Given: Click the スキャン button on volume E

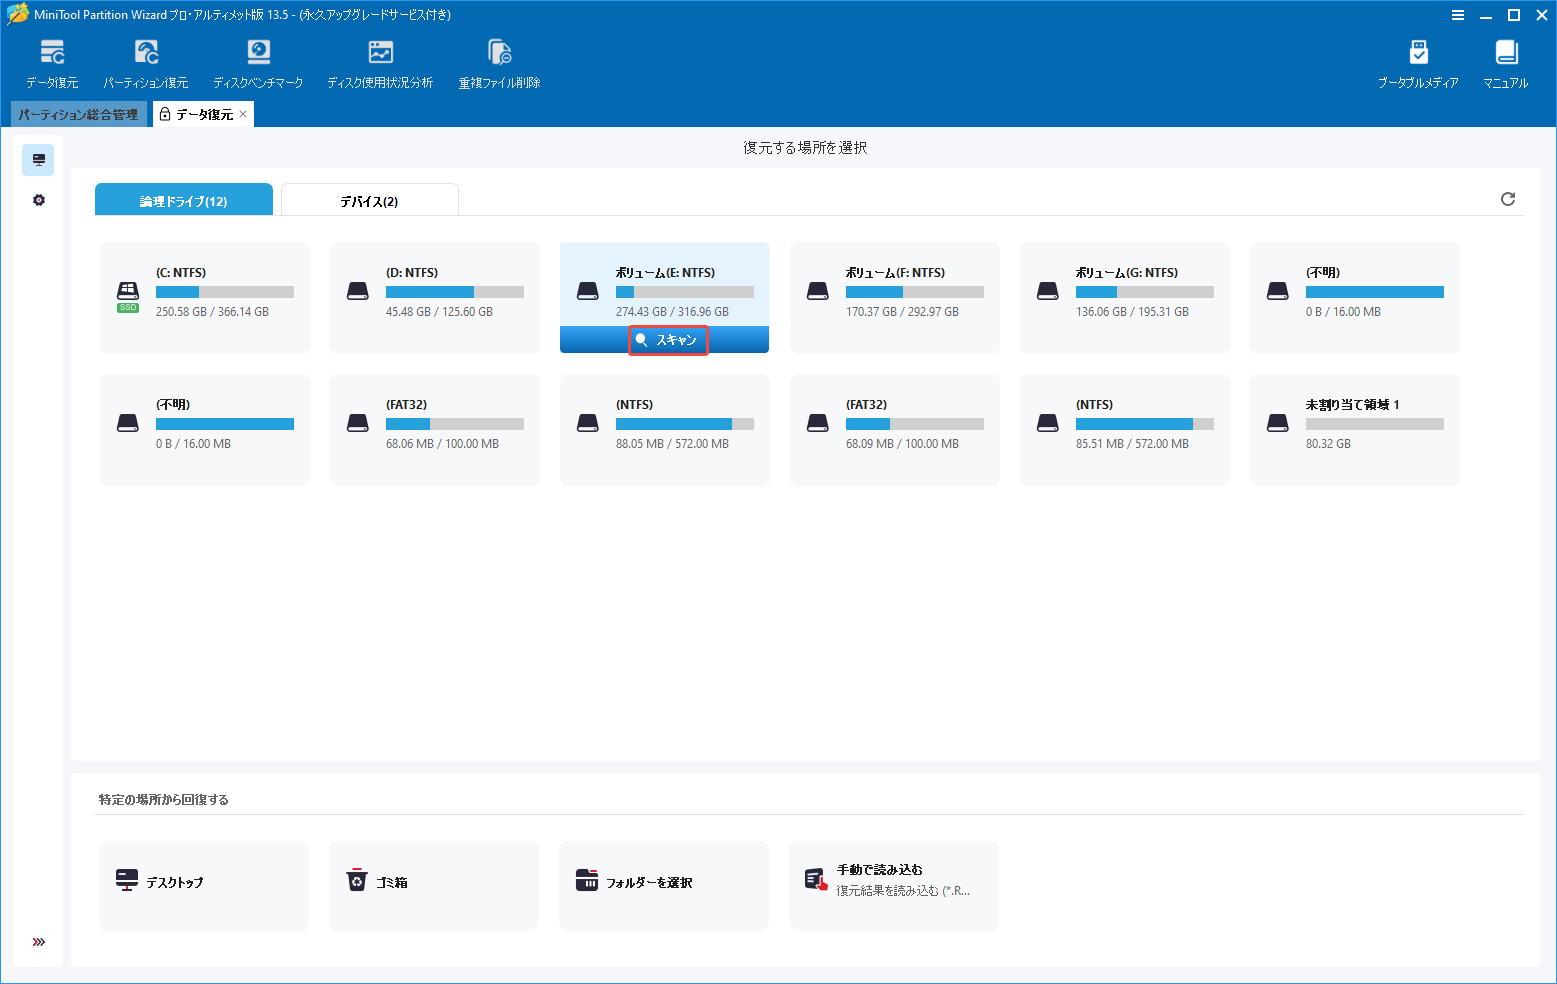Looking at the screenshot, I should click(668, 340).
